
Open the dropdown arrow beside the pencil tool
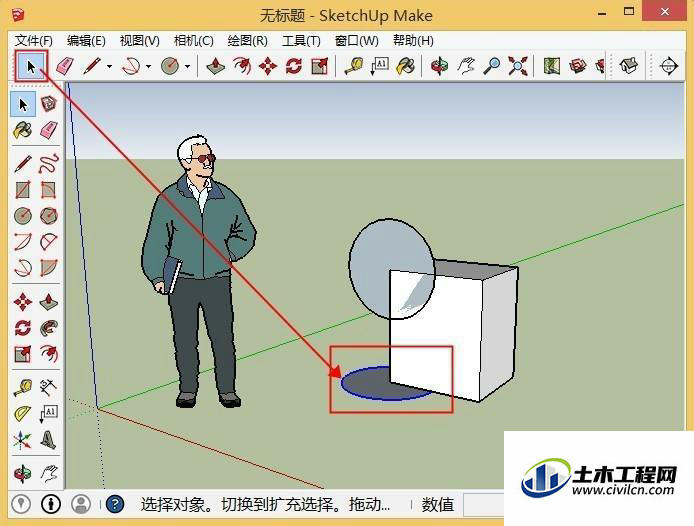(x=109, y=66)
